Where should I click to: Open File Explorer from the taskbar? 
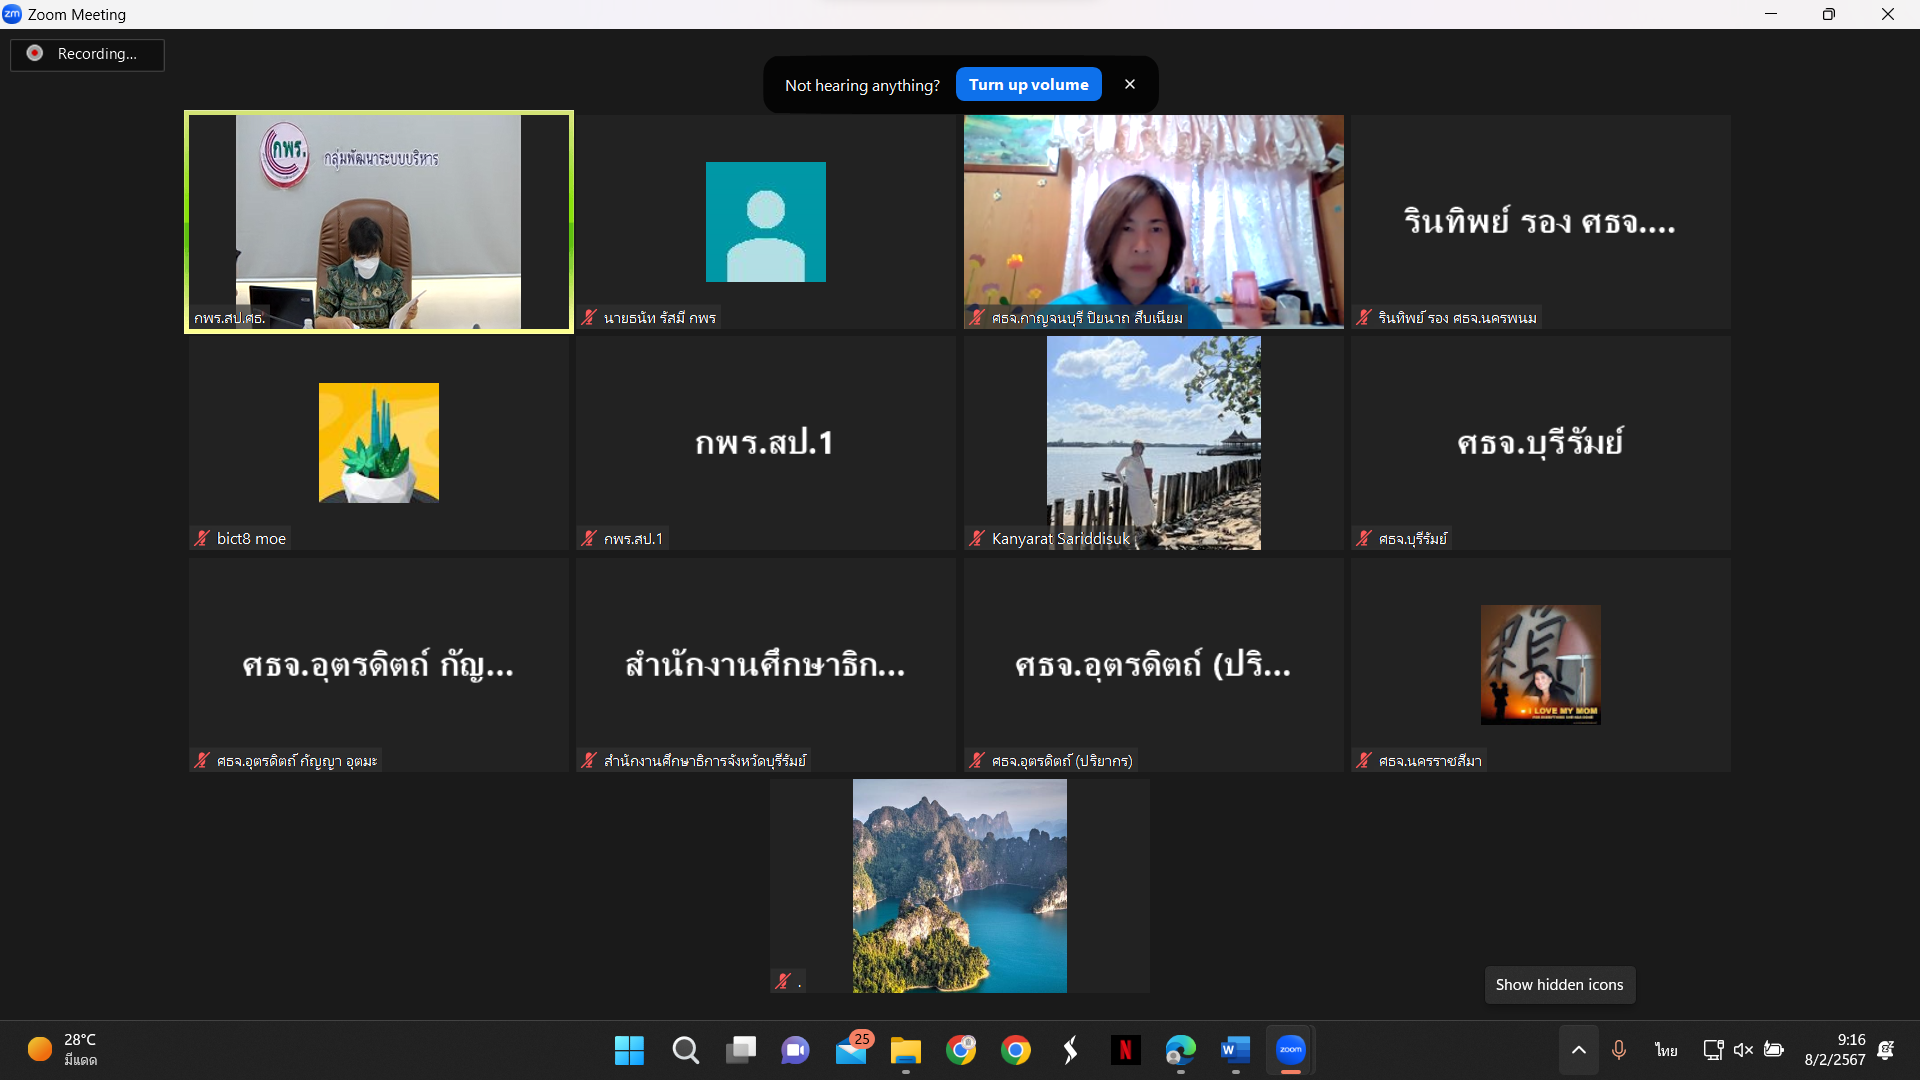coord(906,1050)
